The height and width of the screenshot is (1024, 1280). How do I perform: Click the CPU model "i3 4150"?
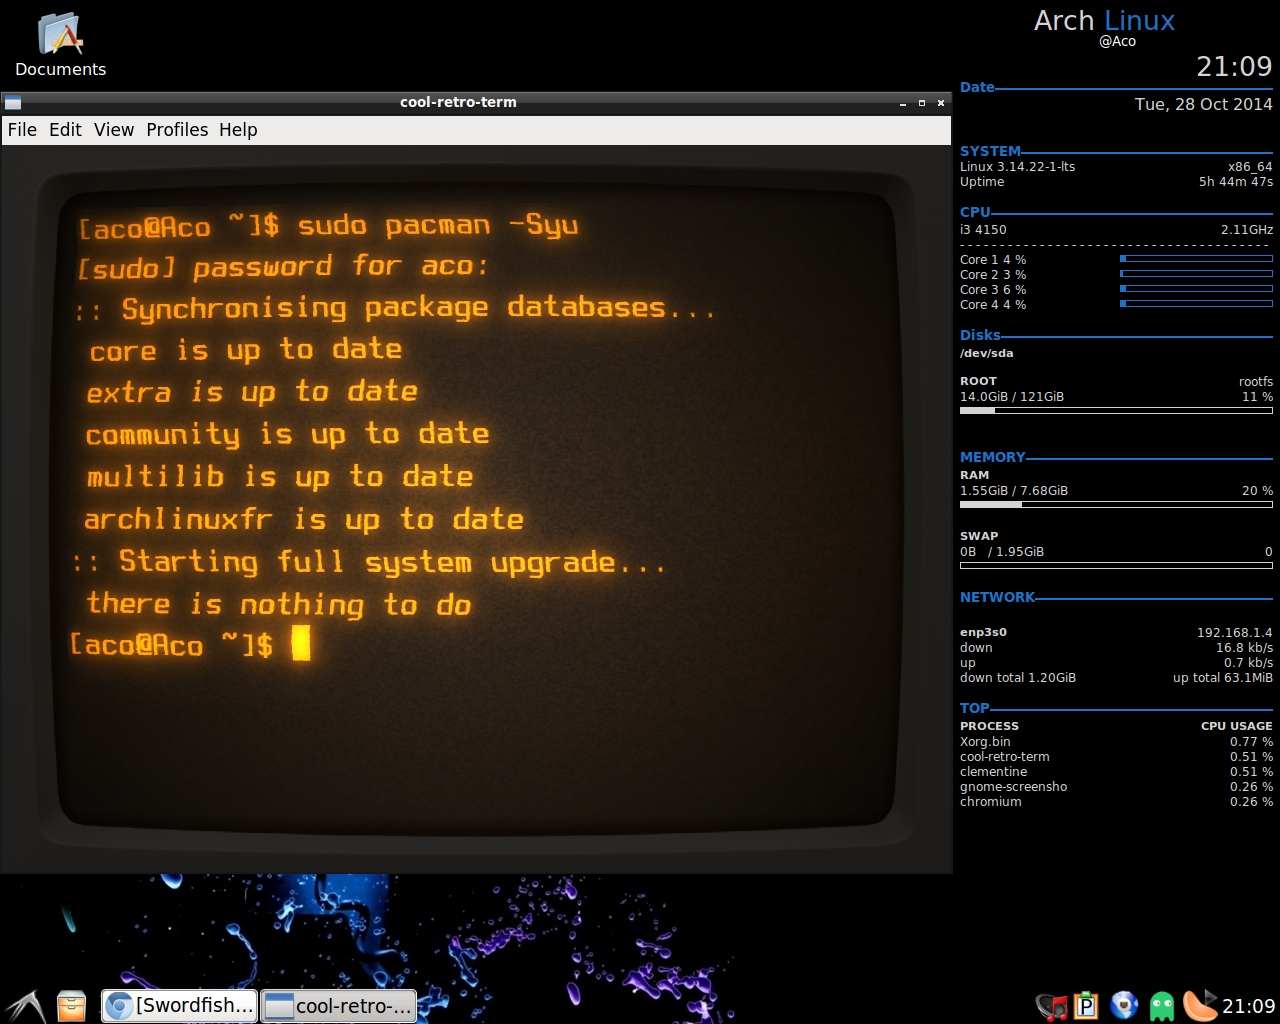coord(983,230)
